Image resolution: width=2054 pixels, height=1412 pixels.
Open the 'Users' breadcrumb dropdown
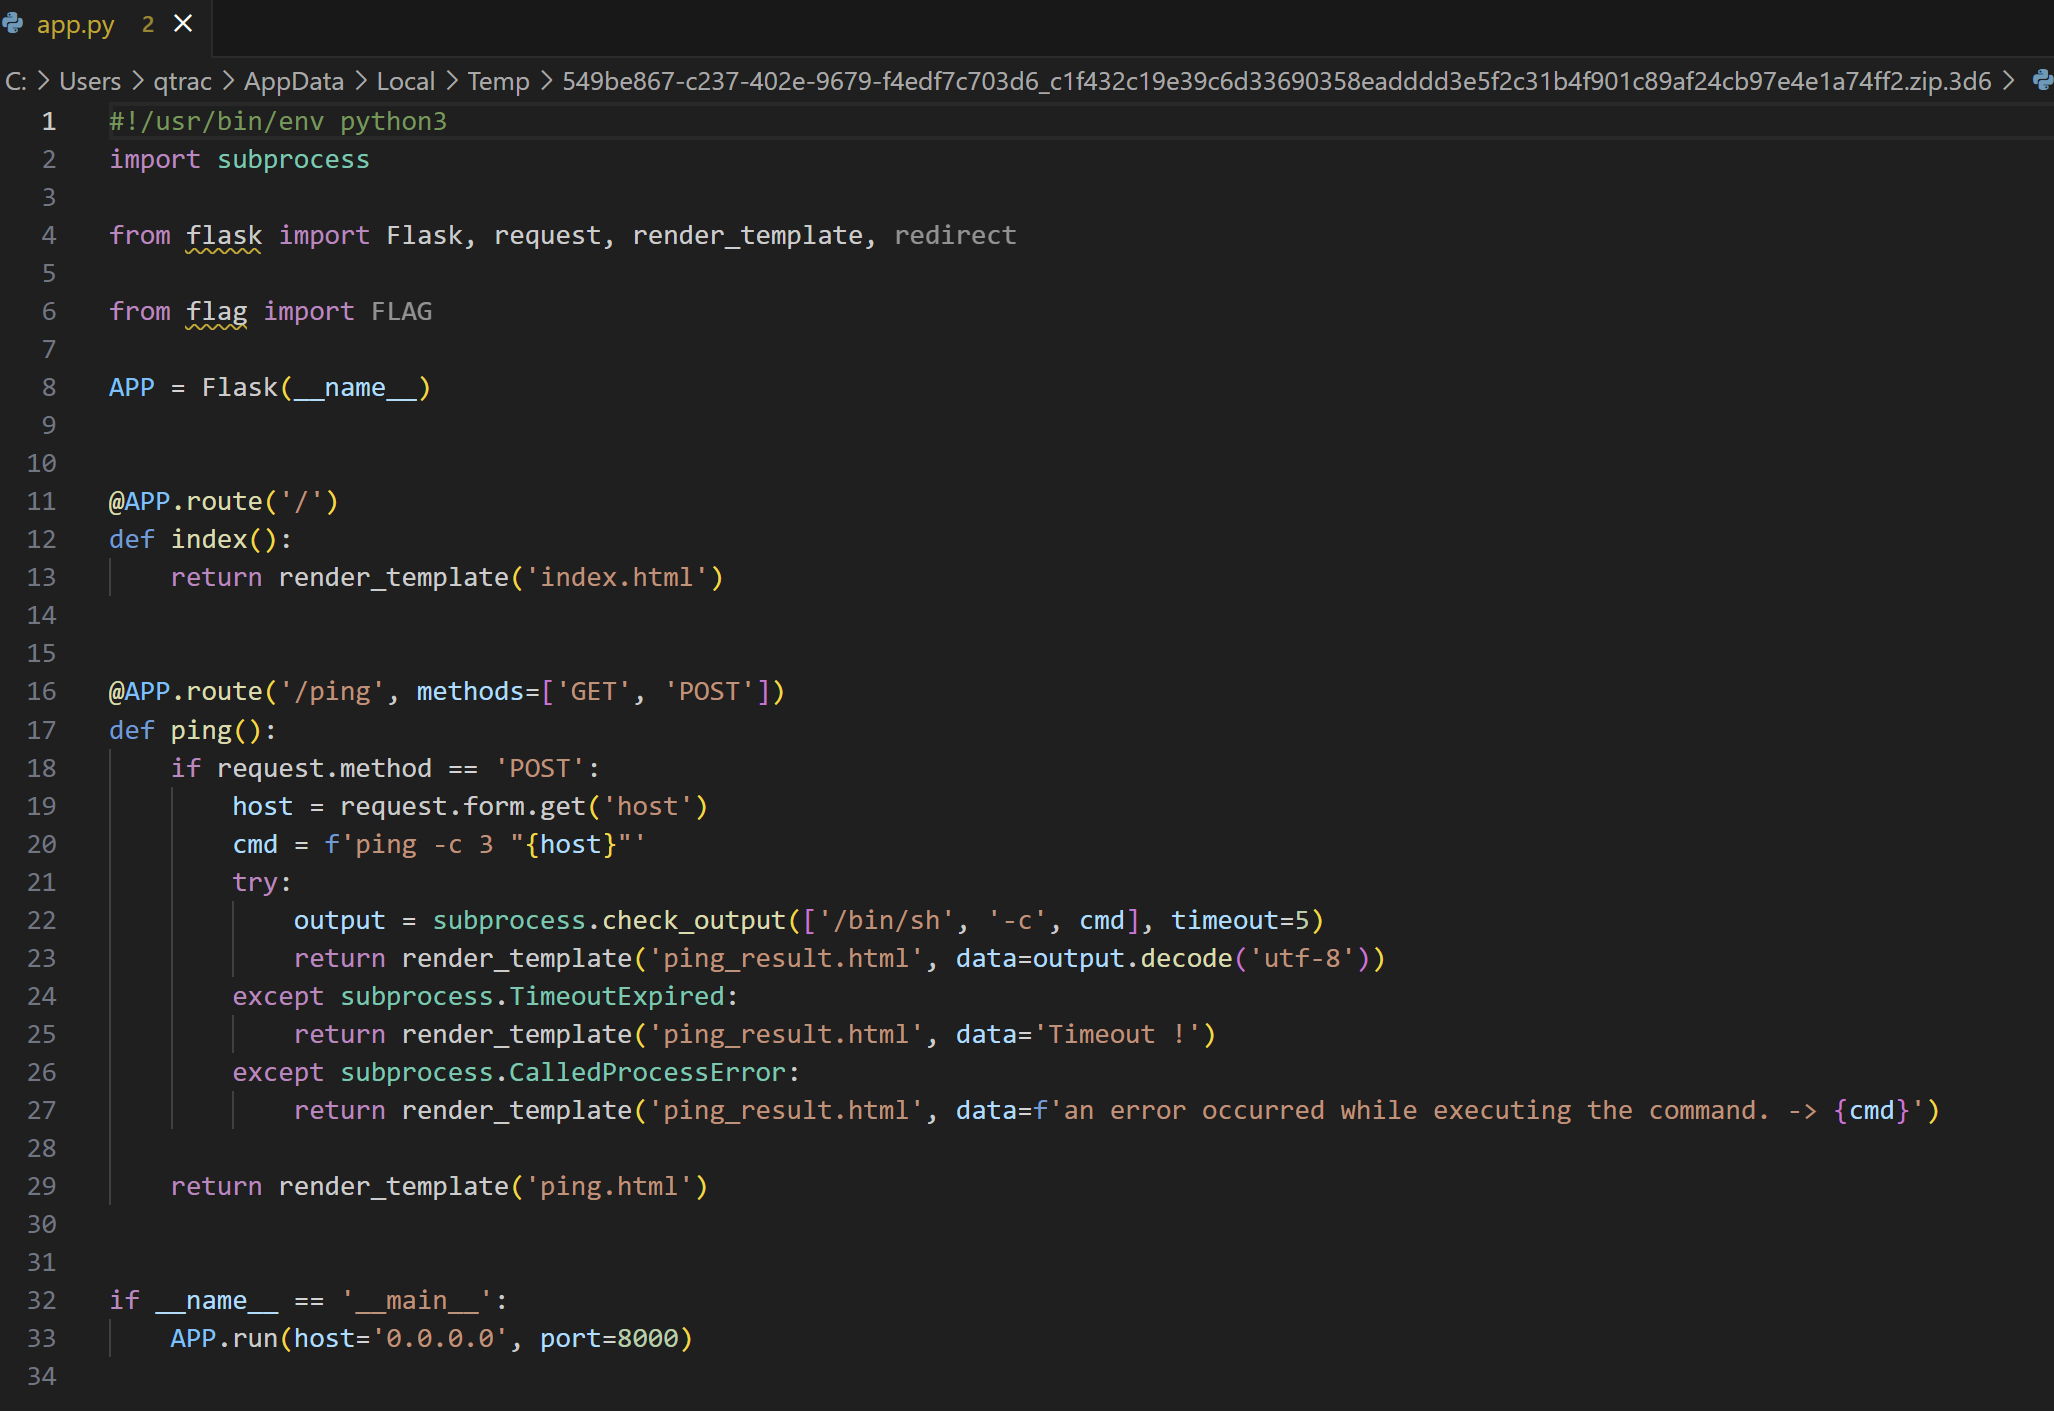click(90, 81)
